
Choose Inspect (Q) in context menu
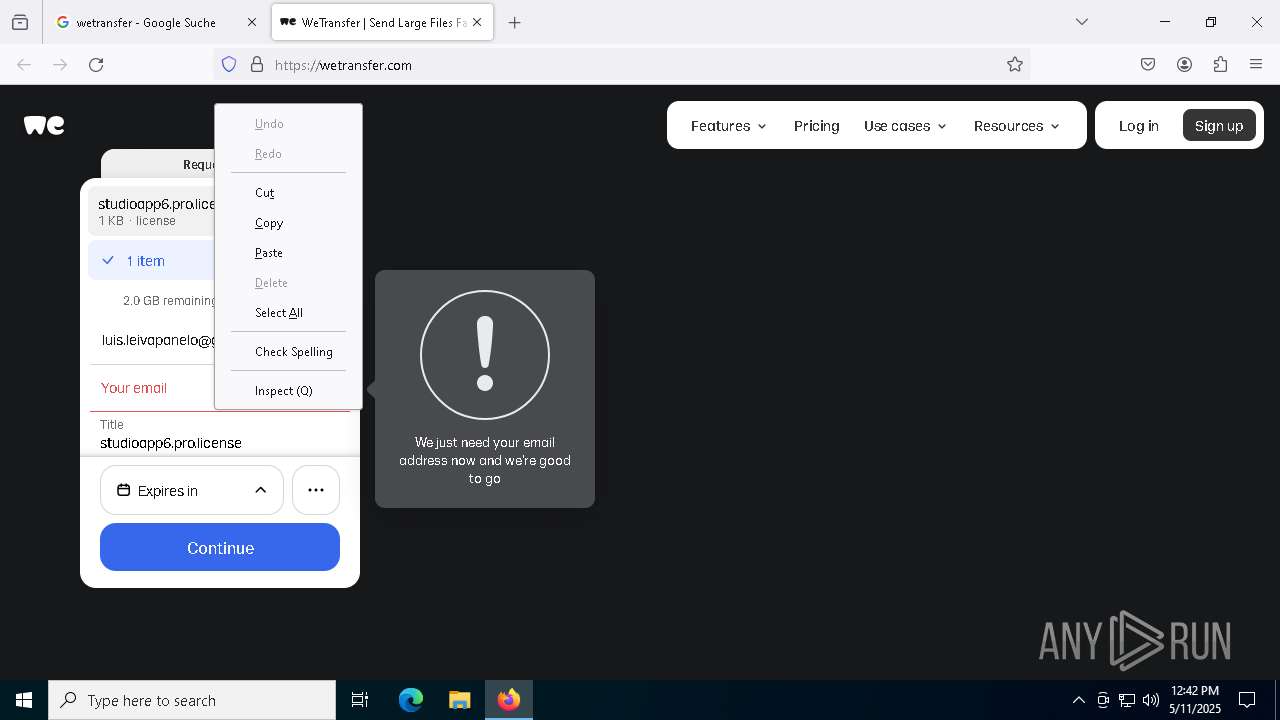[x=288, y=391]
